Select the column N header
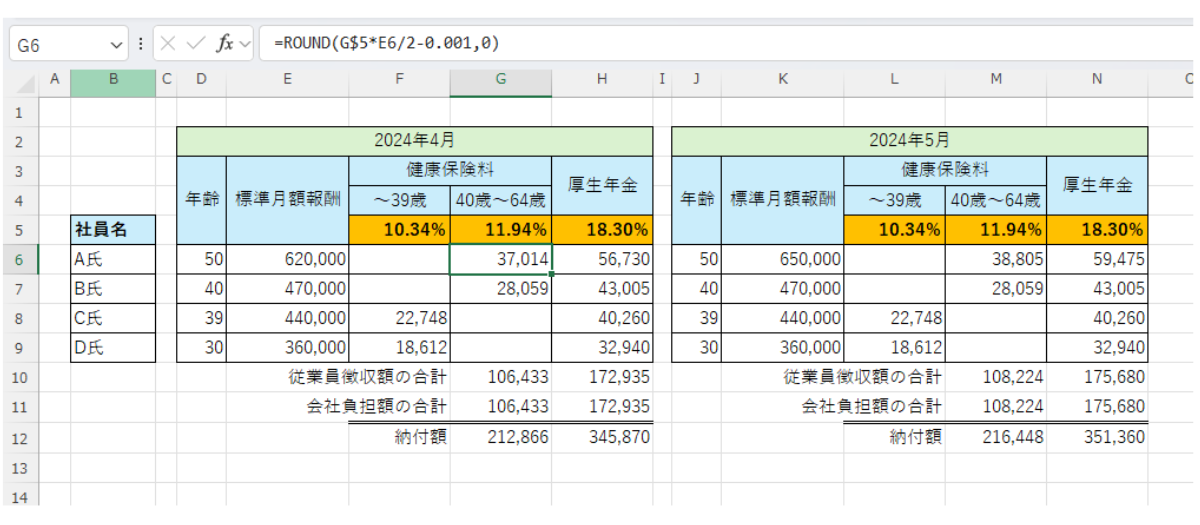Image resolution: width=1200 pixels, height=525 pixels. click(1096, 78)
